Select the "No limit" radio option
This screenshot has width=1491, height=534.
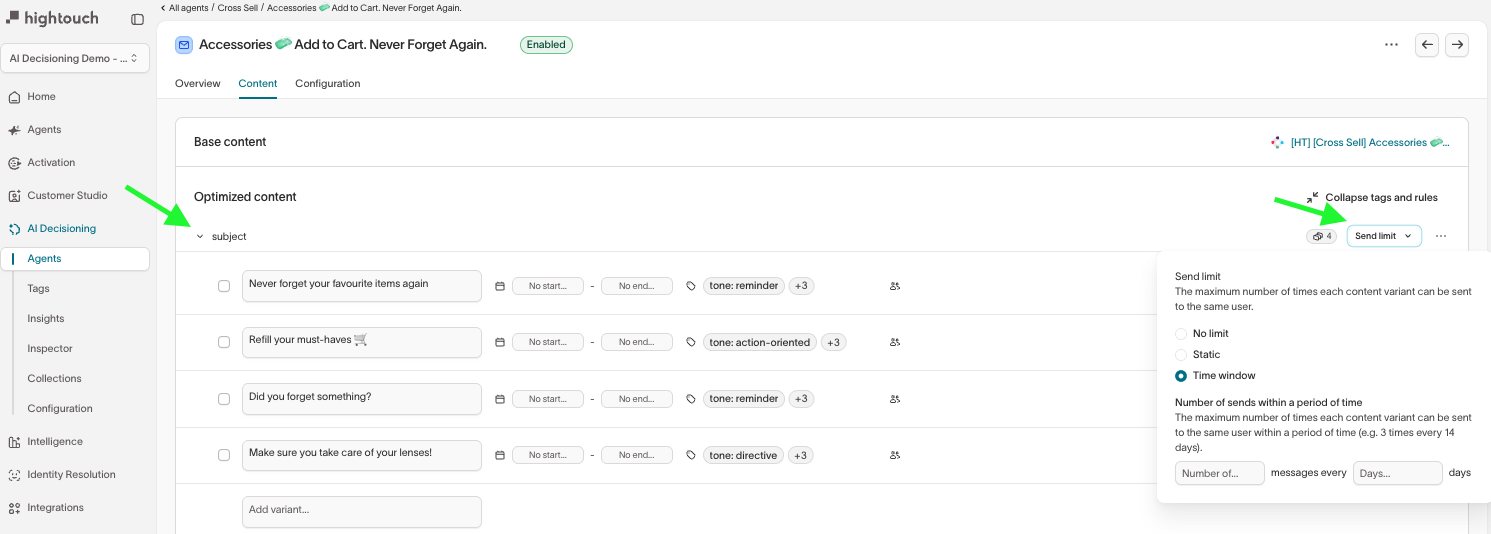click(x=1181, y=334)
